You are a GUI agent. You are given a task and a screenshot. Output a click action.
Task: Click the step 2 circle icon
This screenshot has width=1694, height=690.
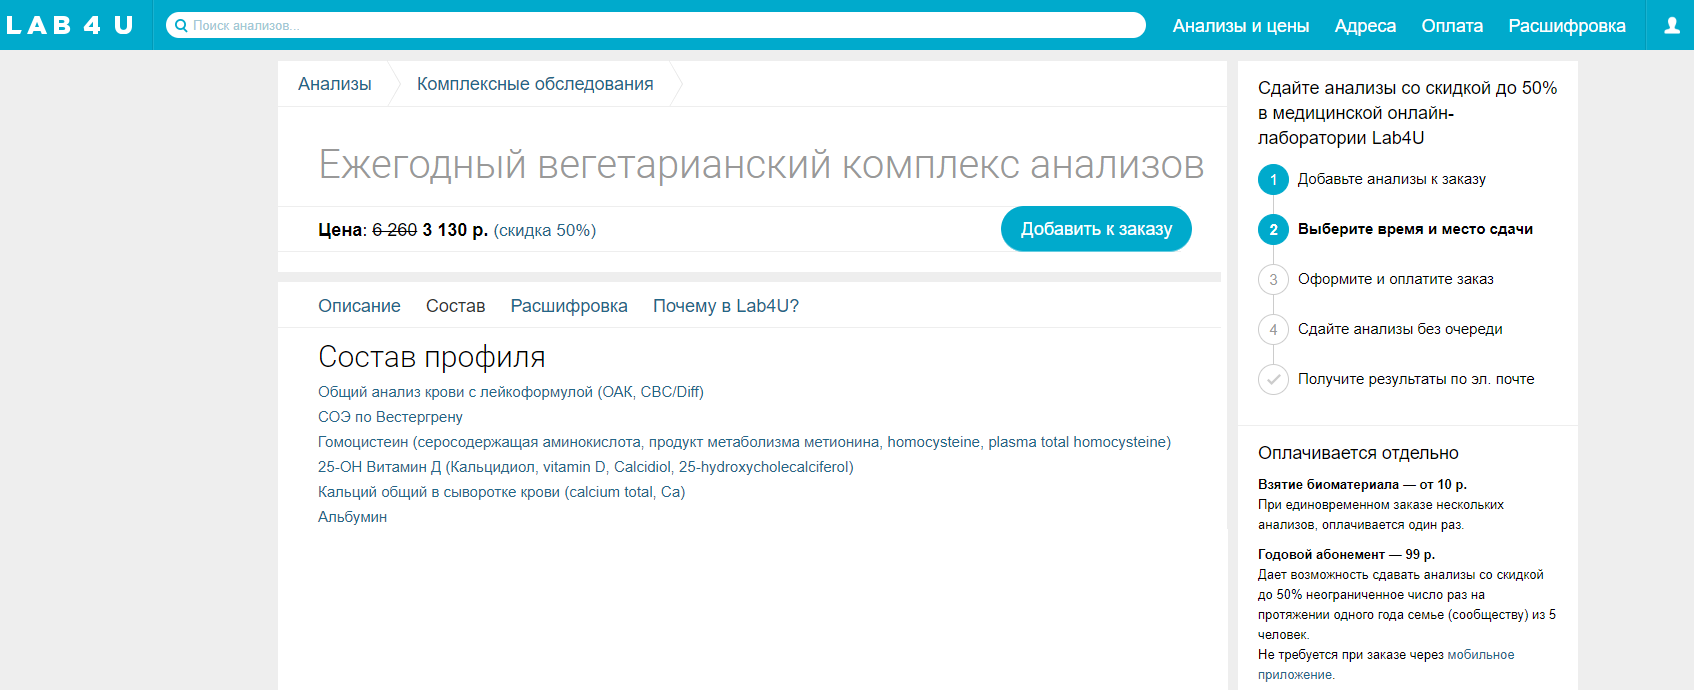pos(1273,230)
